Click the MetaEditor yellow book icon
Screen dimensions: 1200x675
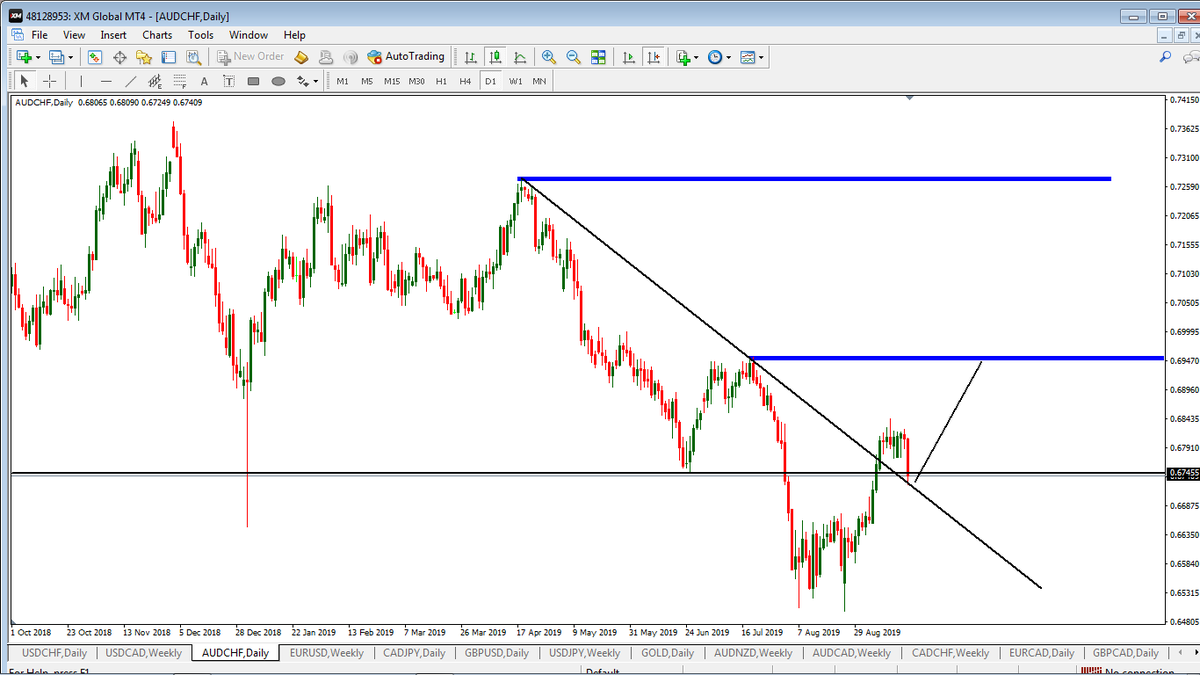pyautogui.click(x=301, y=57)
